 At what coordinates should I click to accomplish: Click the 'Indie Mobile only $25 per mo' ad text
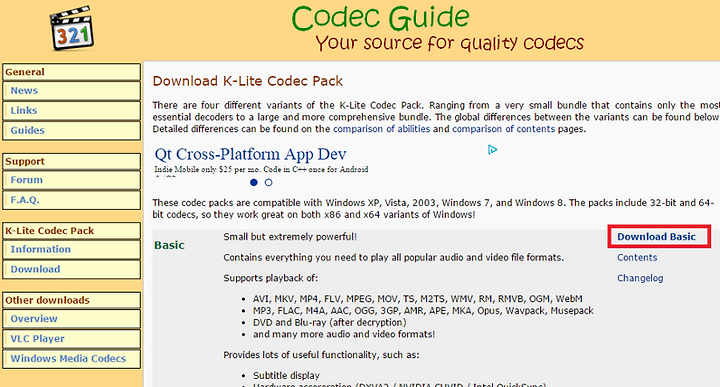tap(261, 169)
